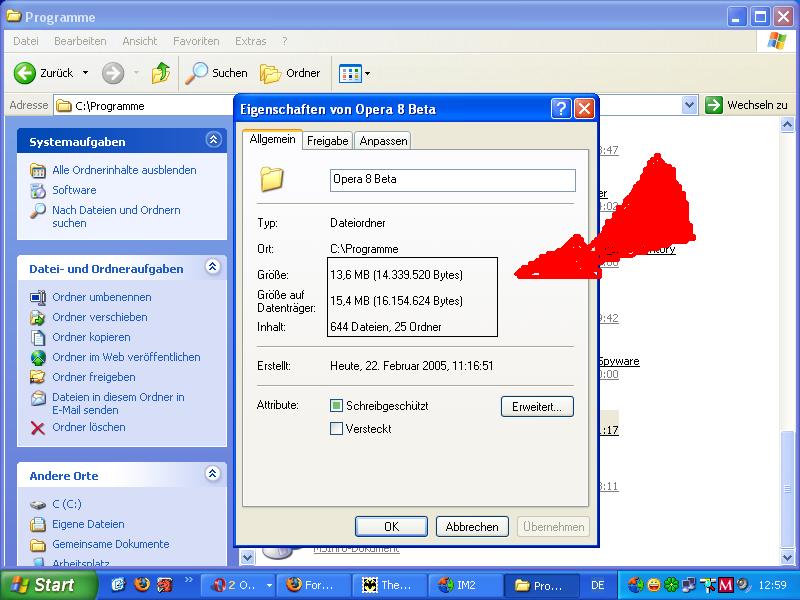800x600 pixels.
Task: Click the yellow smiley tray icon
Action: (654, 585)
